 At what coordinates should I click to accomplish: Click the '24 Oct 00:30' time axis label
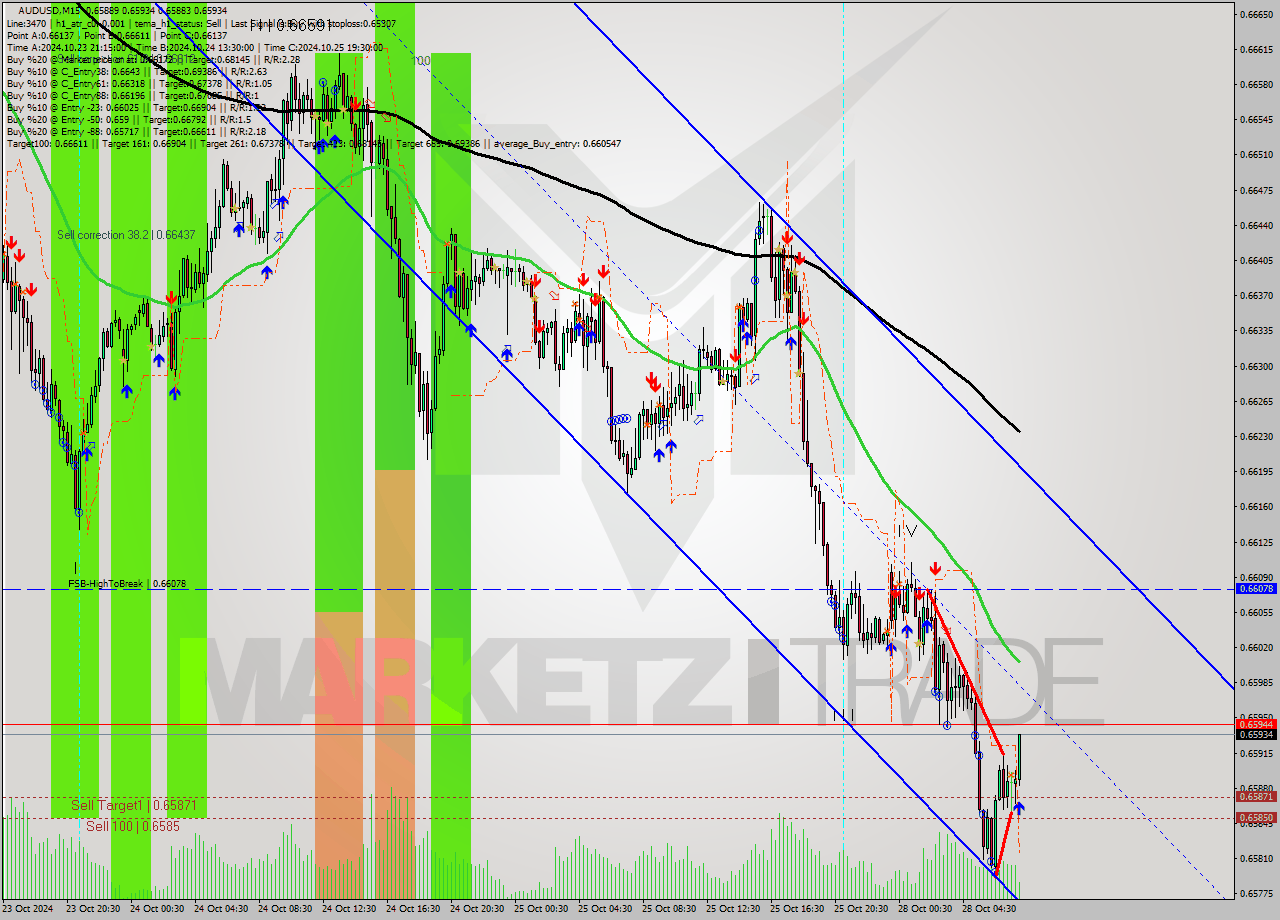[158, 909]
